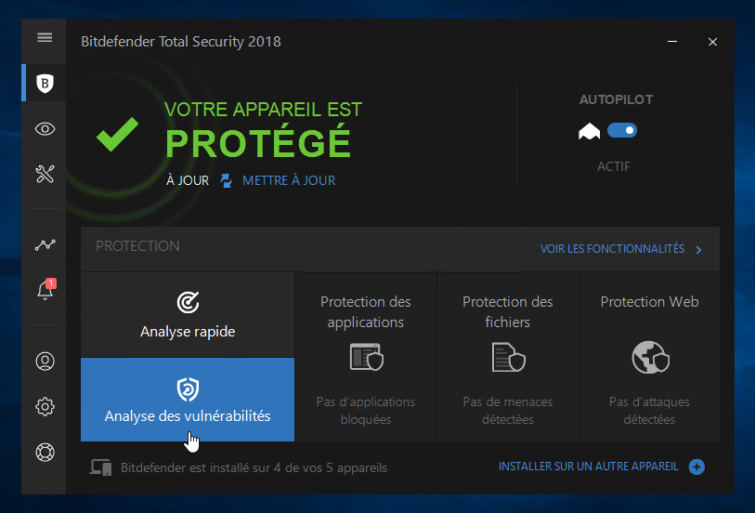Screen dimensions: 755x513
Task: Click the file protection document icon
Action: (508, 357)
